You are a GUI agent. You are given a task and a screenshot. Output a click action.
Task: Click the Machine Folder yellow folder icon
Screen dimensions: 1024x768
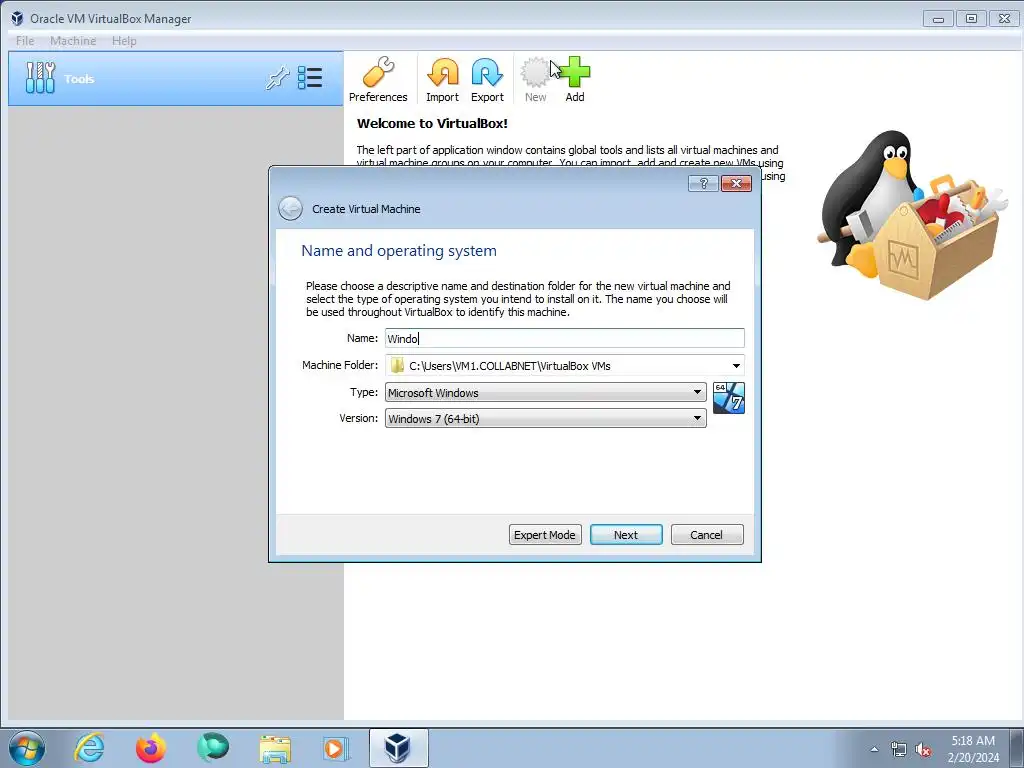point(397,366)
